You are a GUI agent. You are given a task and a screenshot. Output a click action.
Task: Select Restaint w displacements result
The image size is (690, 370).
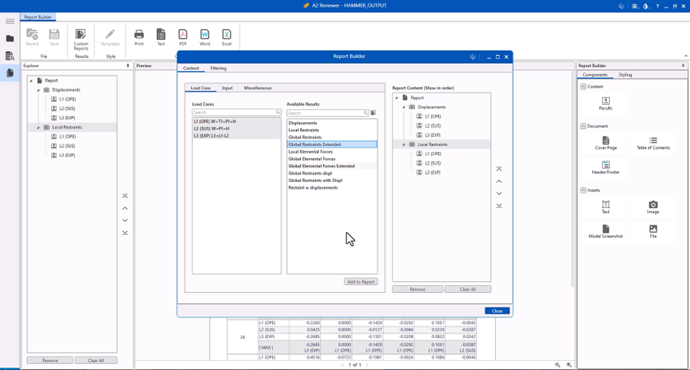(332, 188)
